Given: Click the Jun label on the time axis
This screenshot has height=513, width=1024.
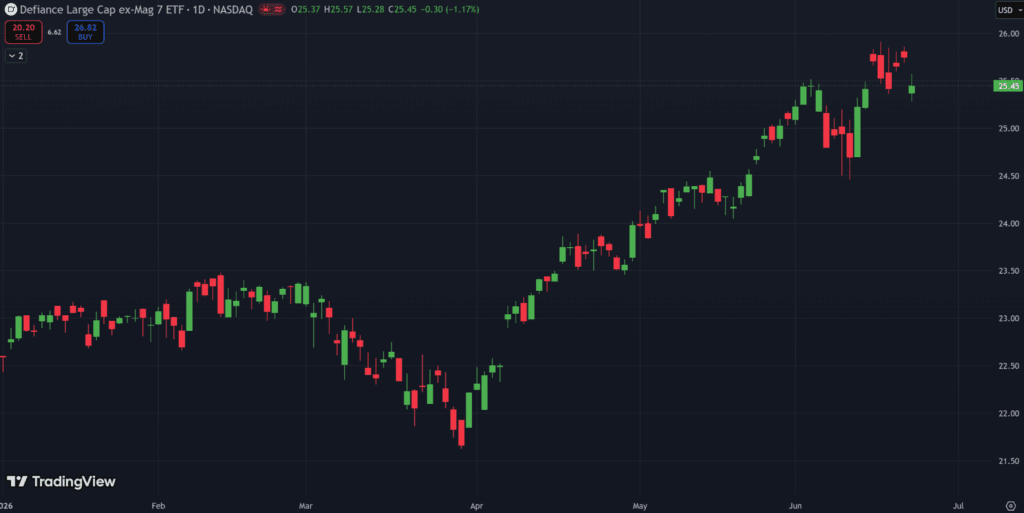Looking at the screenshot, I should 795,506.
